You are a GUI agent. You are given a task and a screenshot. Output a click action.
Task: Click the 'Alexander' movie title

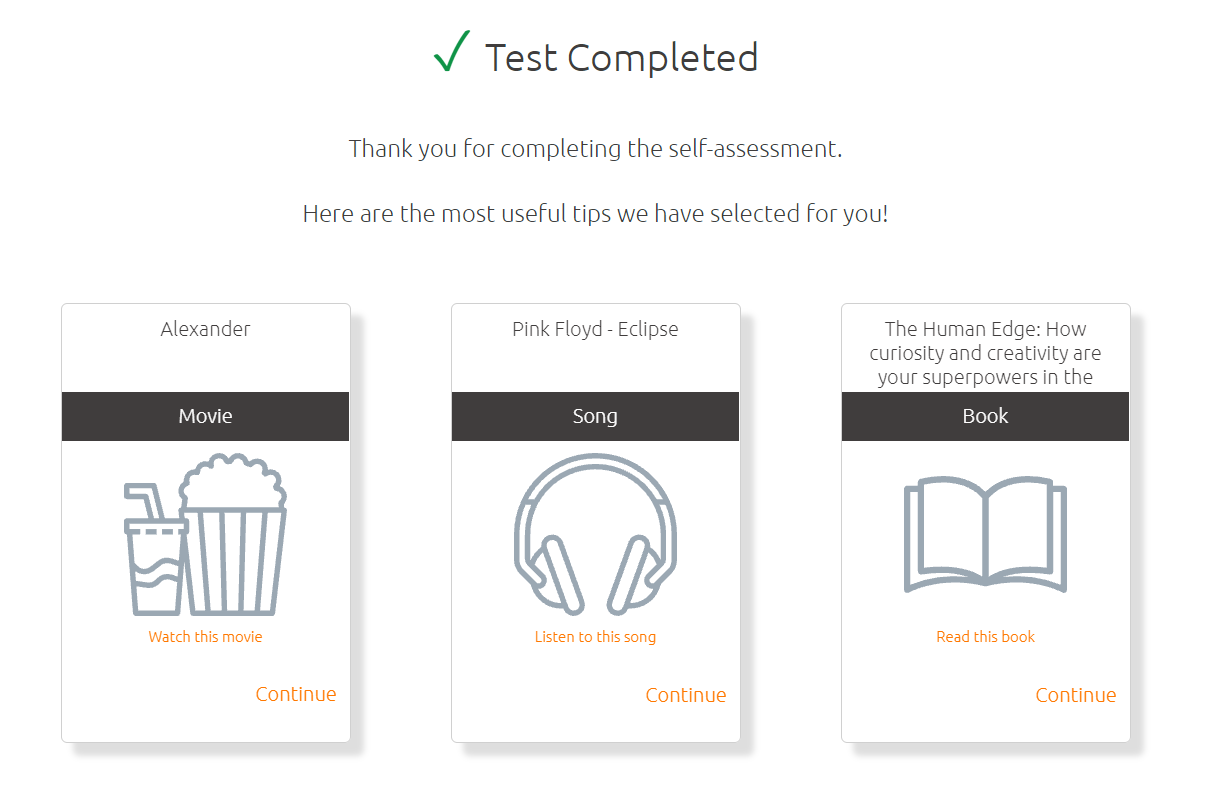[205, 329]
